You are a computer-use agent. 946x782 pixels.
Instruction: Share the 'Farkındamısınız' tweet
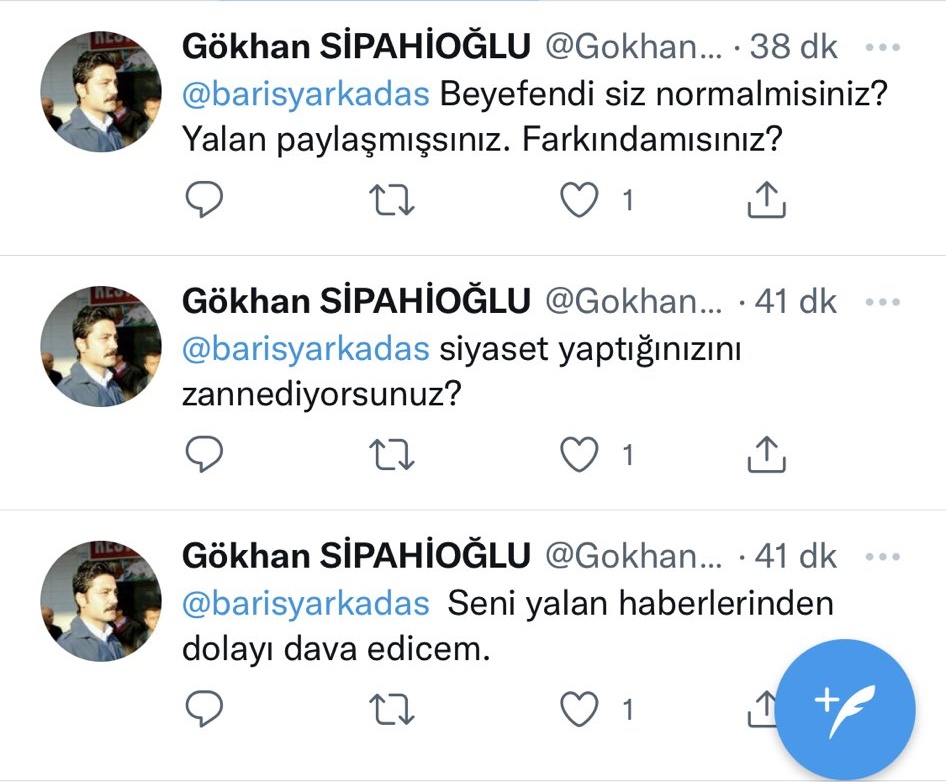(767, 201)
